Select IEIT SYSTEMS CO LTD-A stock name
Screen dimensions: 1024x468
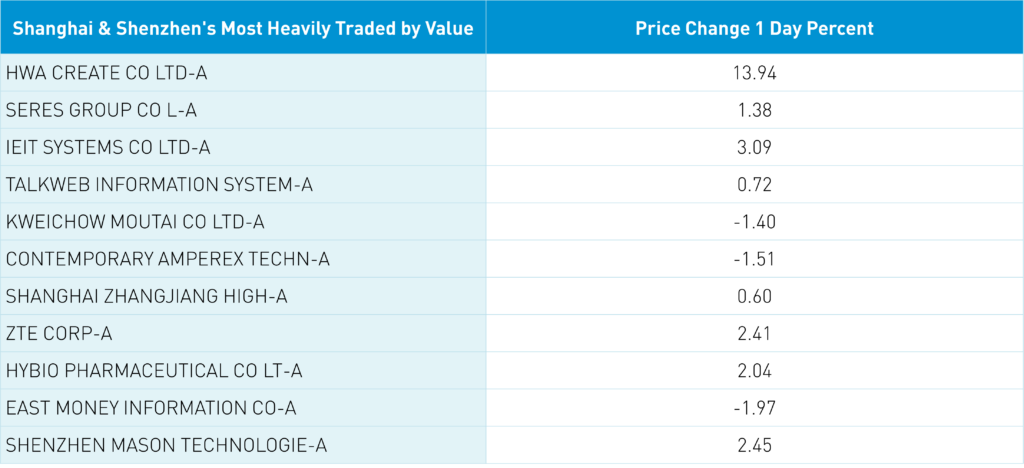108,148
